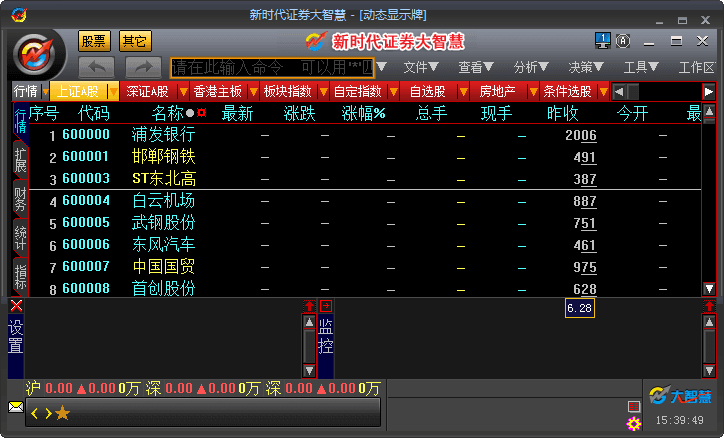Image resolution: width=724 pixels, height=438 pixels.
Task: Sort by the 涨幅% column header
Action: pyautogui.click(x=363, y=113)
